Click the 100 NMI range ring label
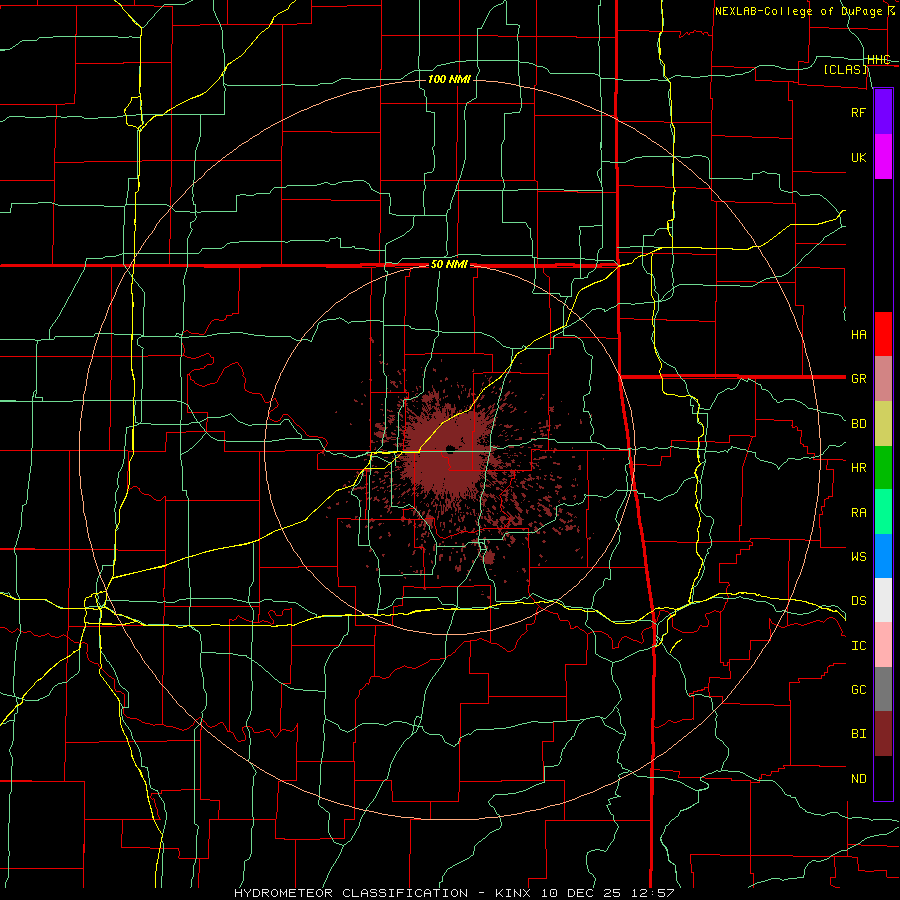Viewport: 900px width, 900px height. point(449,79)
